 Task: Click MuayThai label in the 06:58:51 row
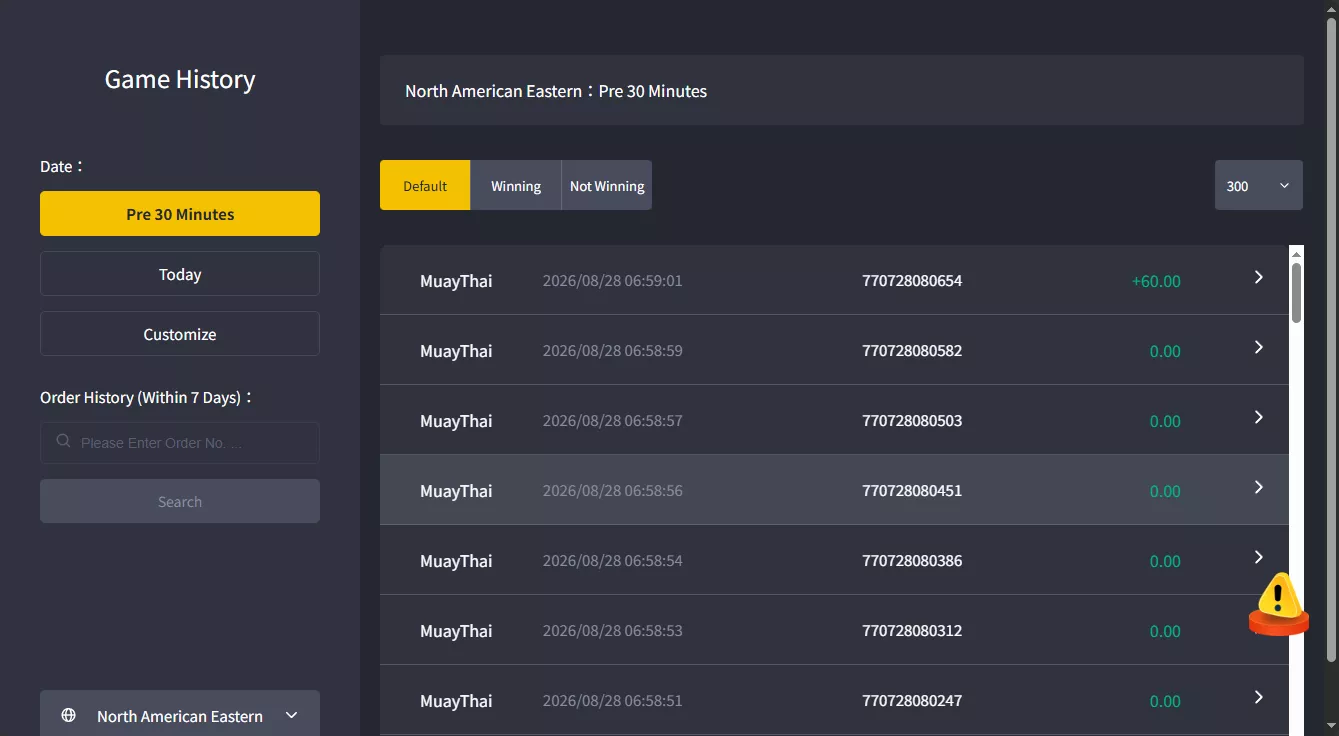click(x=456, y=701)
